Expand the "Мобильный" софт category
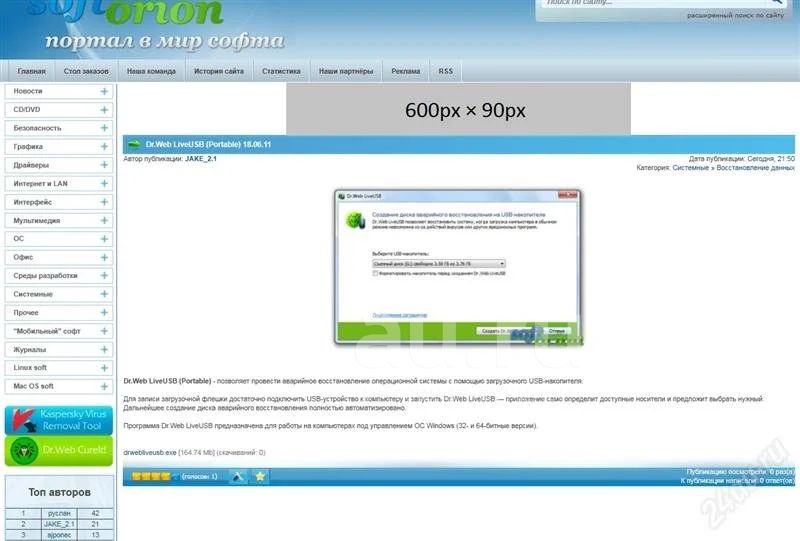This screenshot has height=541, width=800. (x=104, y=331)
